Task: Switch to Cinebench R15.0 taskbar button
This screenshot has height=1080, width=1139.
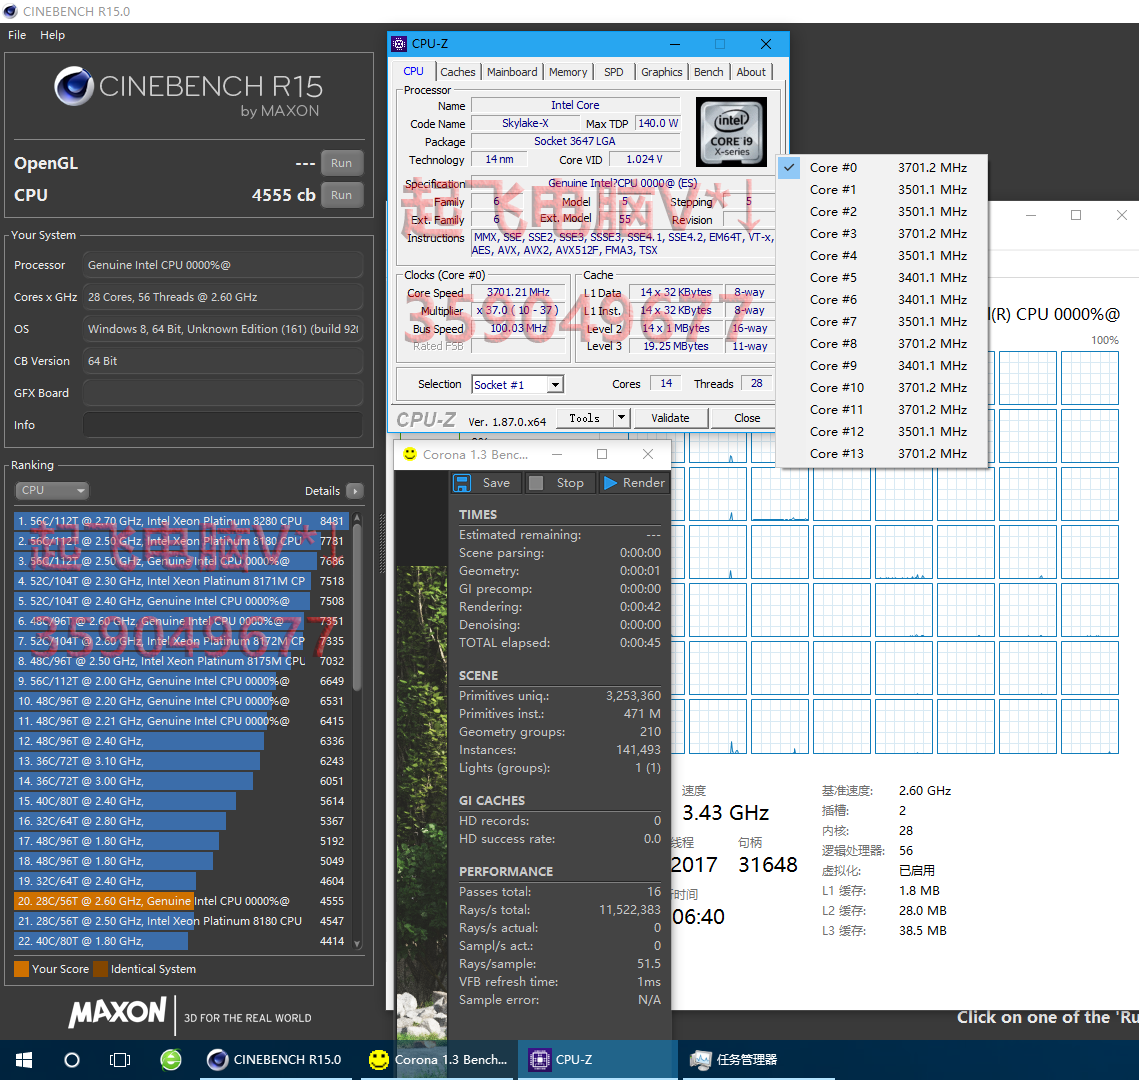Action: click(275, 1060)
